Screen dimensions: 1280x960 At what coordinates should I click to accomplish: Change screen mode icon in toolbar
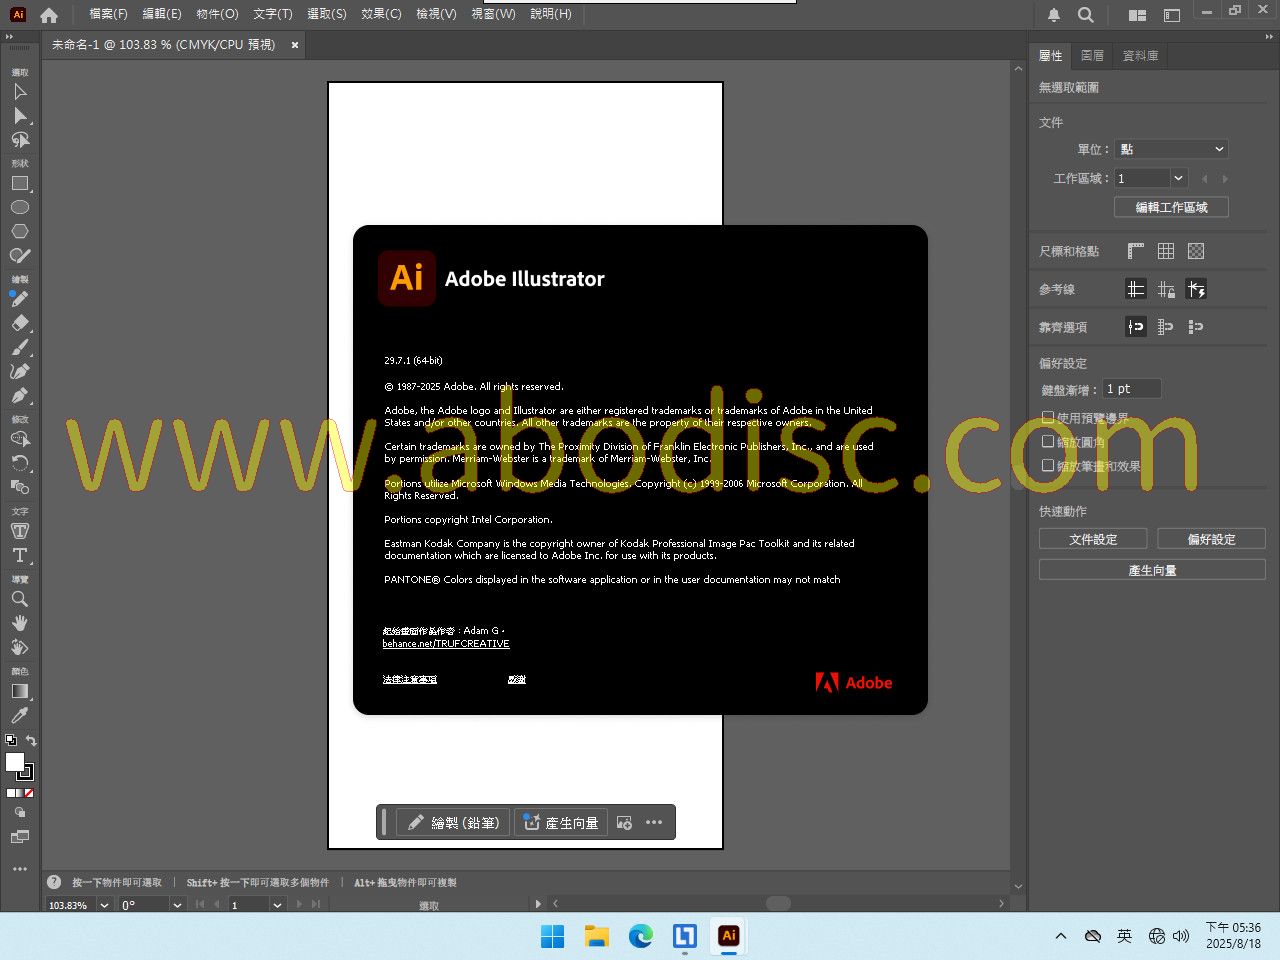(19, 837)
